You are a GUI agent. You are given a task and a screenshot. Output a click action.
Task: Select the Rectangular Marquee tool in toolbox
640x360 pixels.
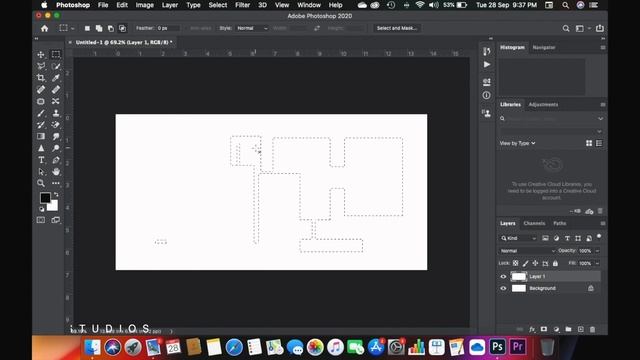(56, 54)
